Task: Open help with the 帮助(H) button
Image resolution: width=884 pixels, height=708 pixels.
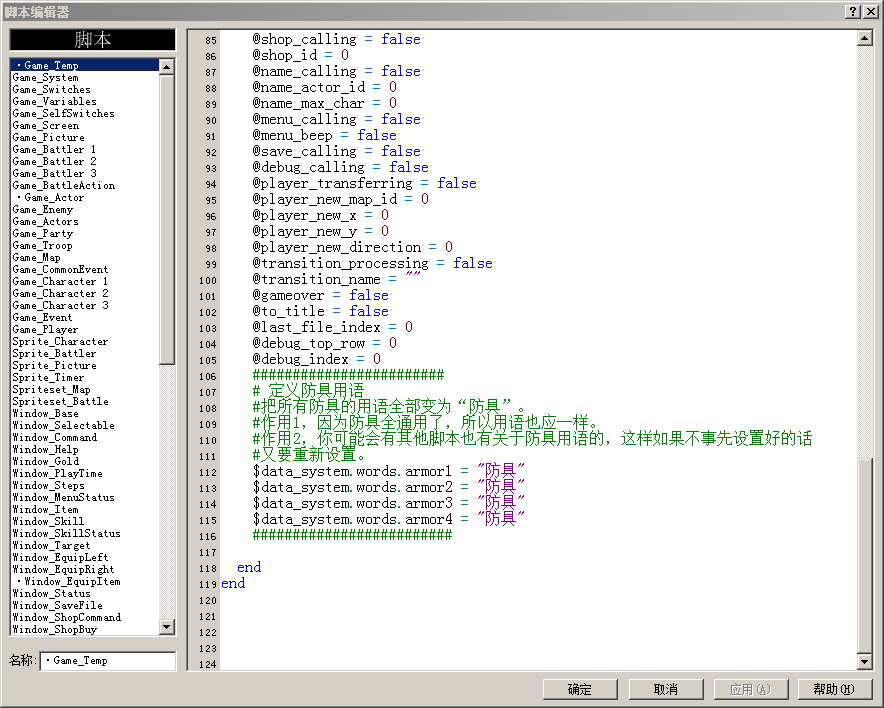Action: [x=834, y=689]
